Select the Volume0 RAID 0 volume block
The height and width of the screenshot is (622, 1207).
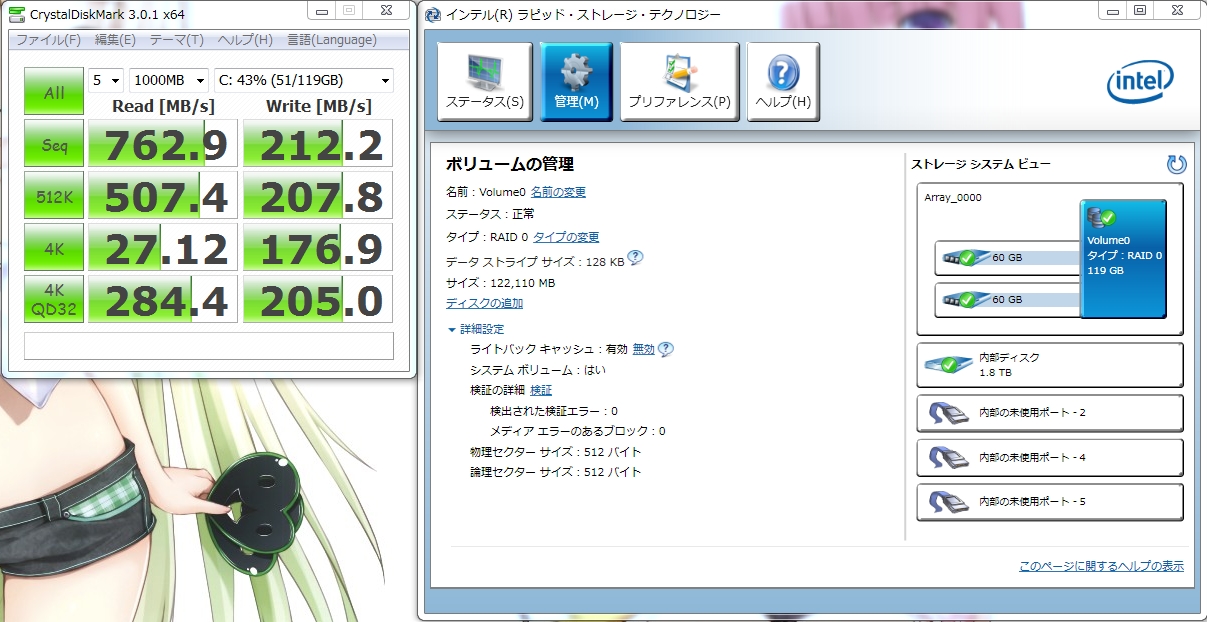click(1123, 259)
